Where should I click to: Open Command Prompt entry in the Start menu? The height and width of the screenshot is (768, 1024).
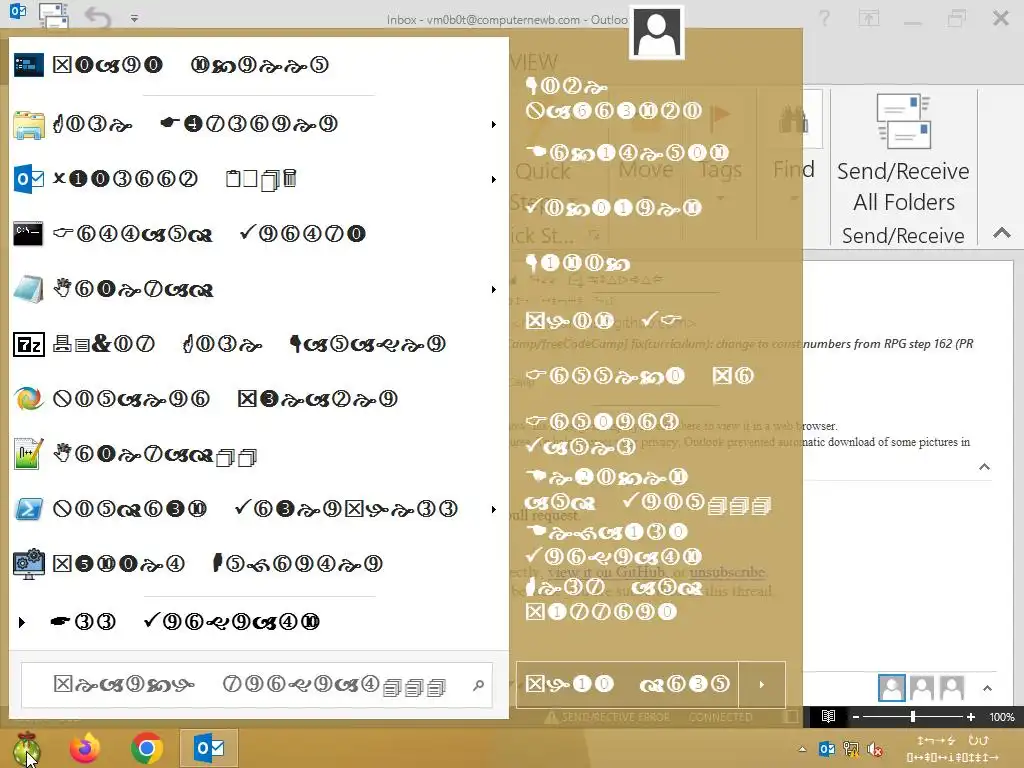pyautogui.click(x=258, y=234)
